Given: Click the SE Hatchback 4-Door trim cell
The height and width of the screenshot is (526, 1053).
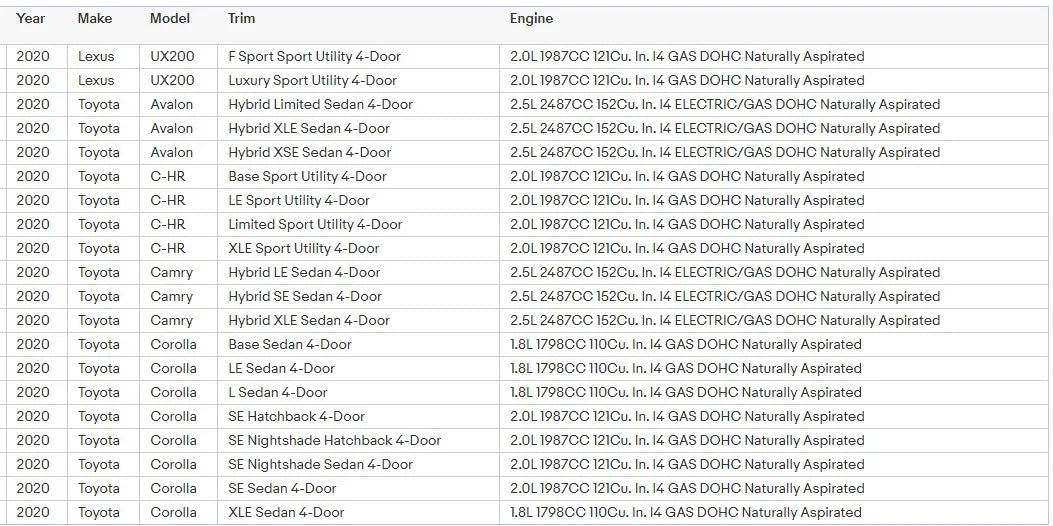Looking at the screenshot, I should (296, 417).
